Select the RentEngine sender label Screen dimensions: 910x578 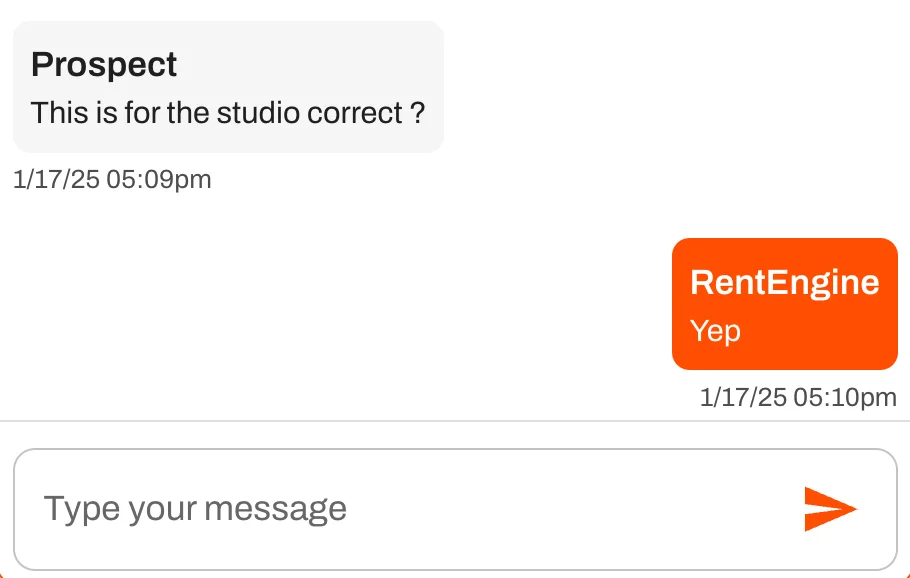[783, 282]
